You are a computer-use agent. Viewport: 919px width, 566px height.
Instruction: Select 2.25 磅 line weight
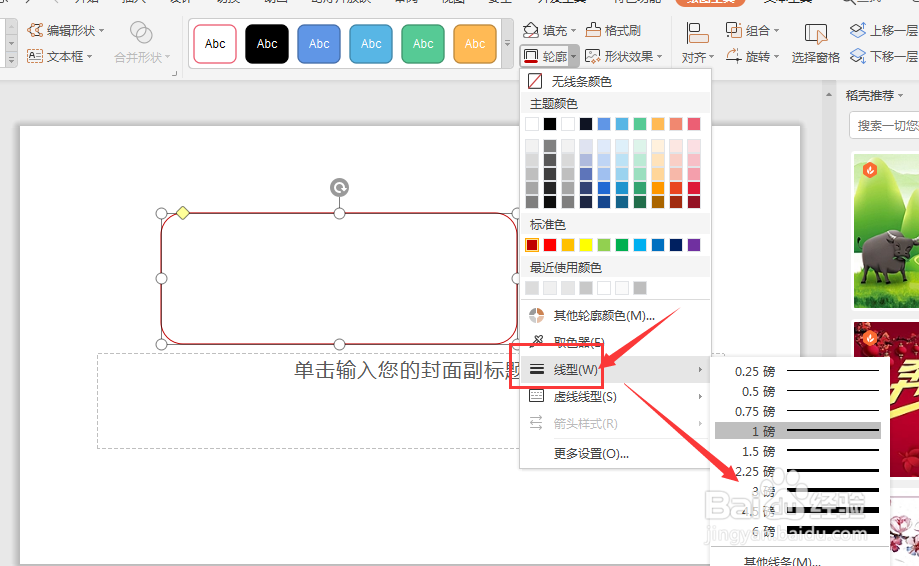(x=798, y=471)
